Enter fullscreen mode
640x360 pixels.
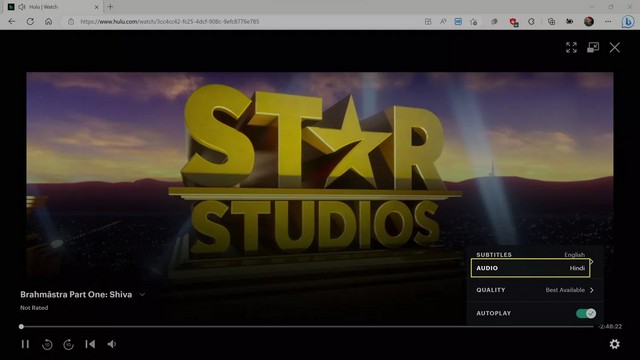point(571,47)
